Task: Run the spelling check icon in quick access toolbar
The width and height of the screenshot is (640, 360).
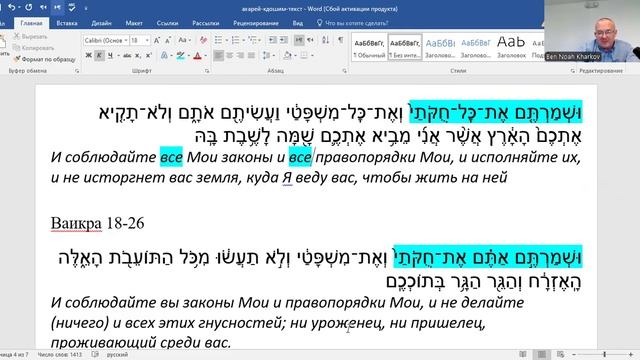Action: 71,7
